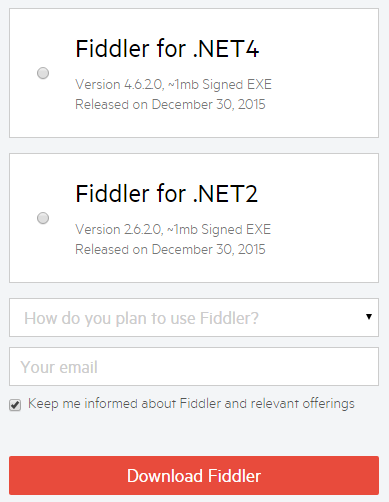
Task: Click the 'Version 4.6.2.0, ~1mb Signed EXE' text
Action: [173, 85]
